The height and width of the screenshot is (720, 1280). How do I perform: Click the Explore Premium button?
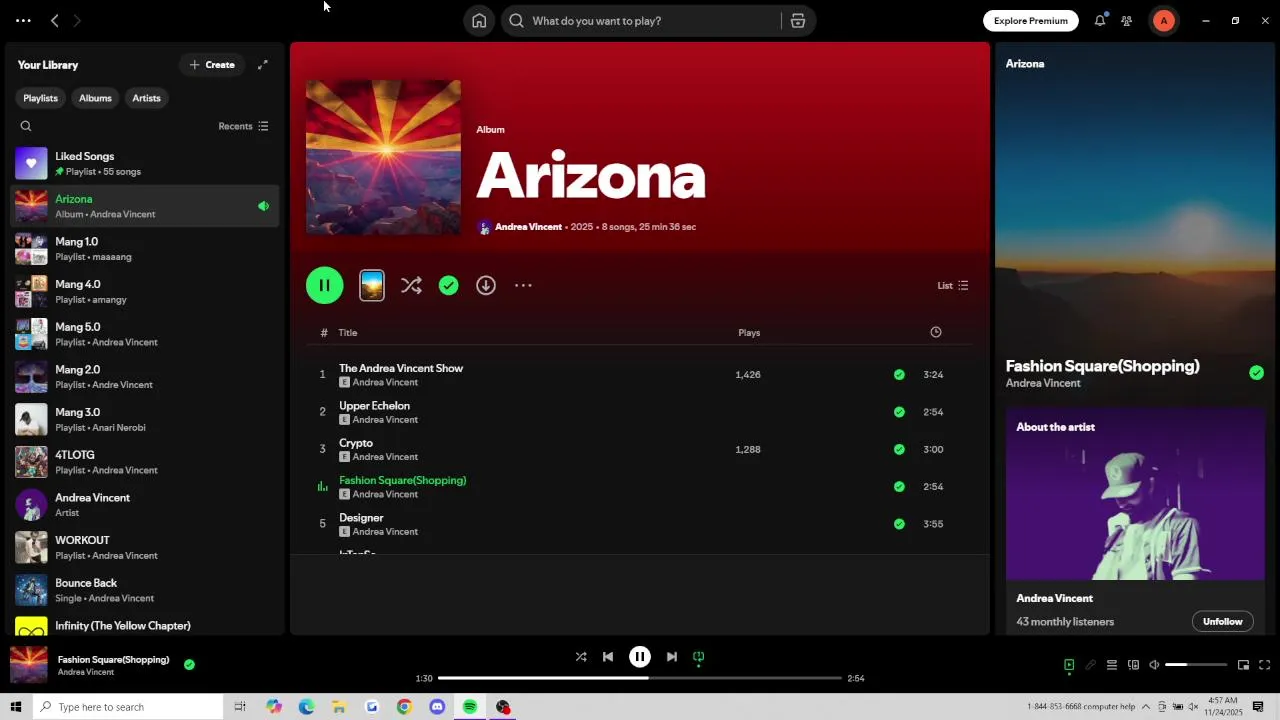click(x=1031, y=21)
